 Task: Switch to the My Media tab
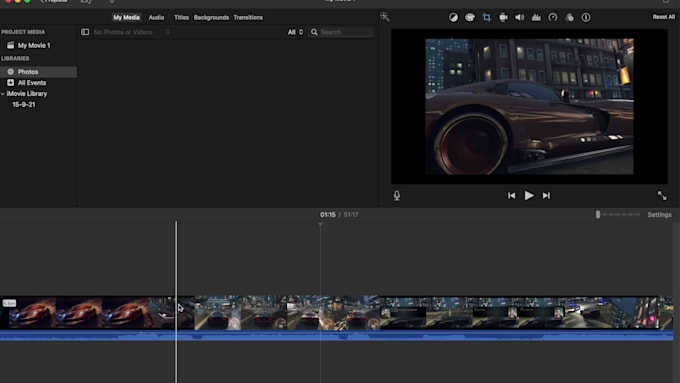pos(126,17)
